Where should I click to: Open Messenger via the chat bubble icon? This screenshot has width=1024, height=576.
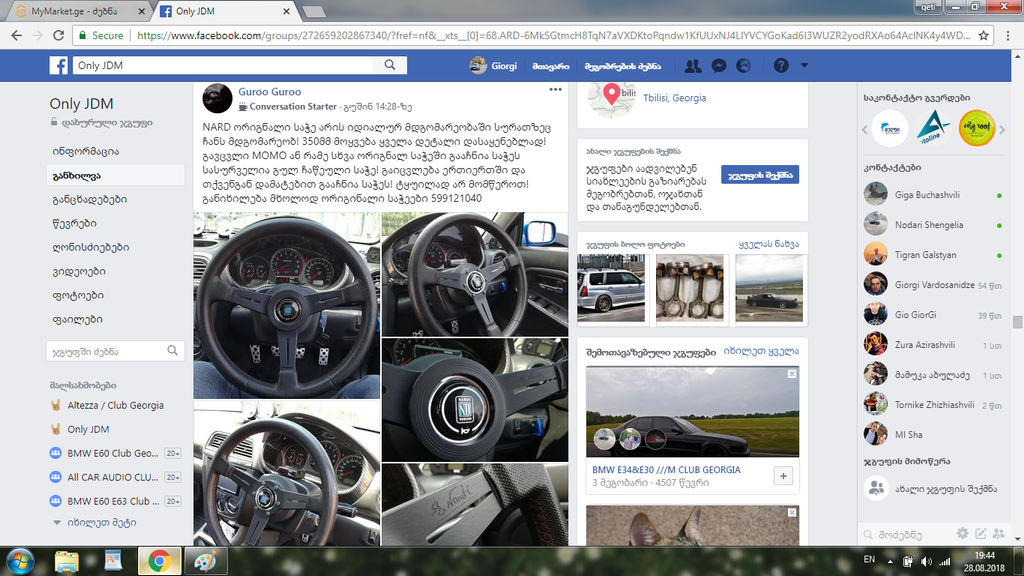coord(718,65)
